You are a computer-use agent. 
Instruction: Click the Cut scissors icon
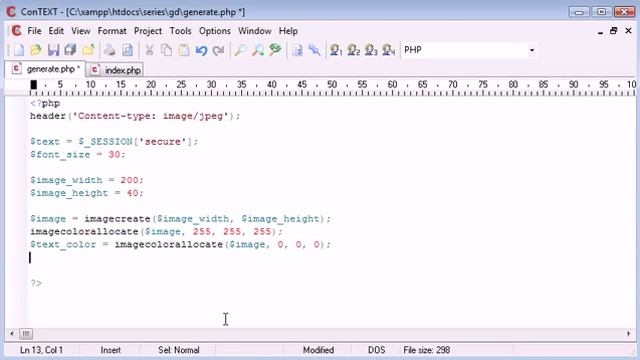tap(149, 50)
